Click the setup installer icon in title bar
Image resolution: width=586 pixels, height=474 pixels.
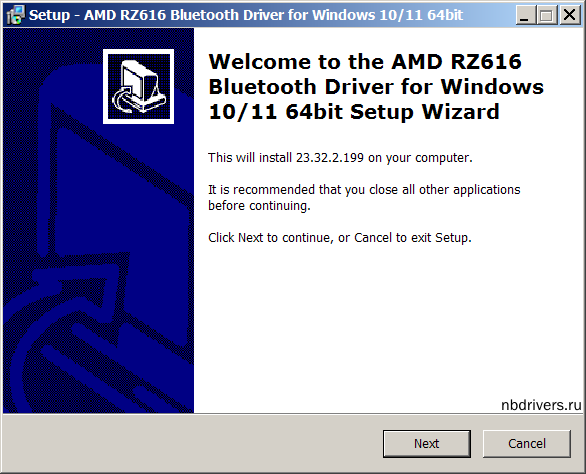pos(15,15)
